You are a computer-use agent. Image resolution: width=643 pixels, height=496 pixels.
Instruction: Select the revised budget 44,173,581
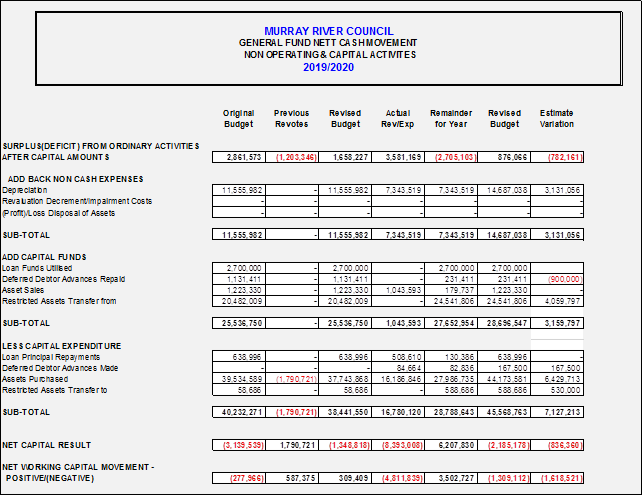504,379
